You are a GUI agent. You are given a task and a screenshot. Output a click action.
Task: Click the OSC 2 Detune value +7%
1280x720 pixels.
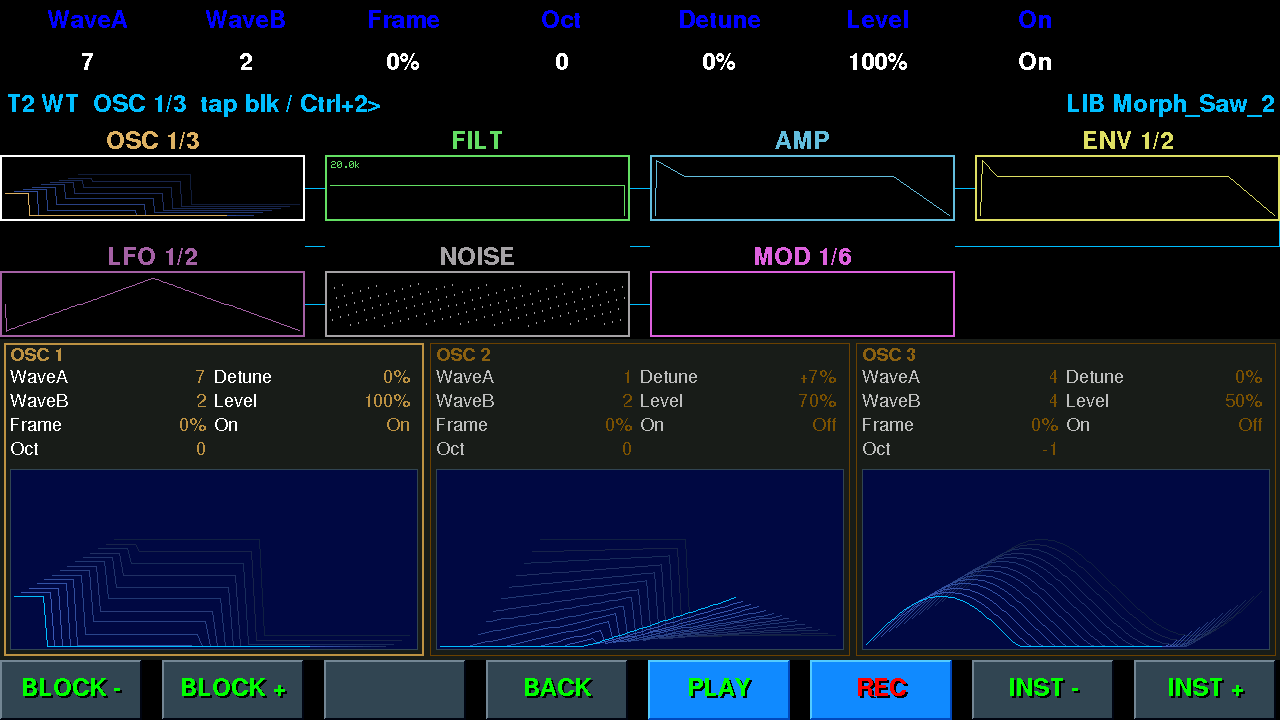point(818,377)
